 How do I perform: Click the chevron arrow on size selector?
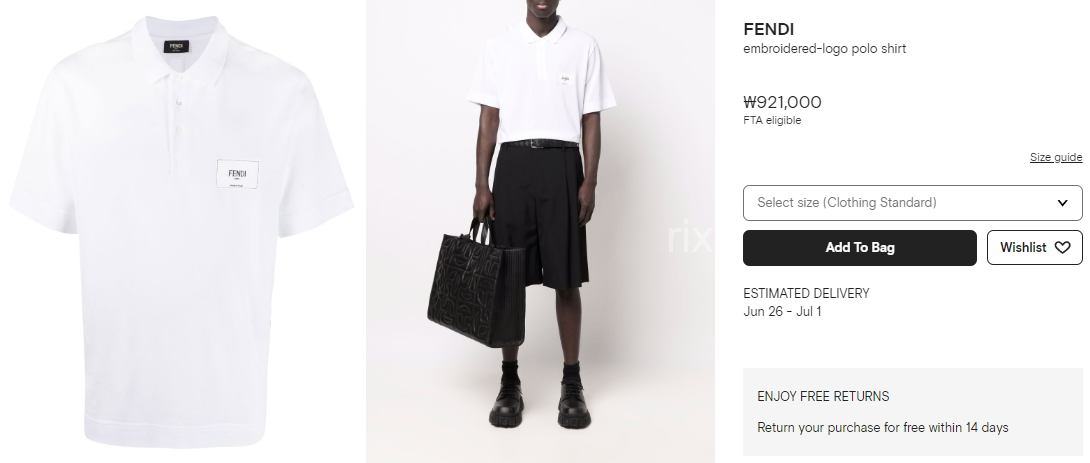point(1062,203)
